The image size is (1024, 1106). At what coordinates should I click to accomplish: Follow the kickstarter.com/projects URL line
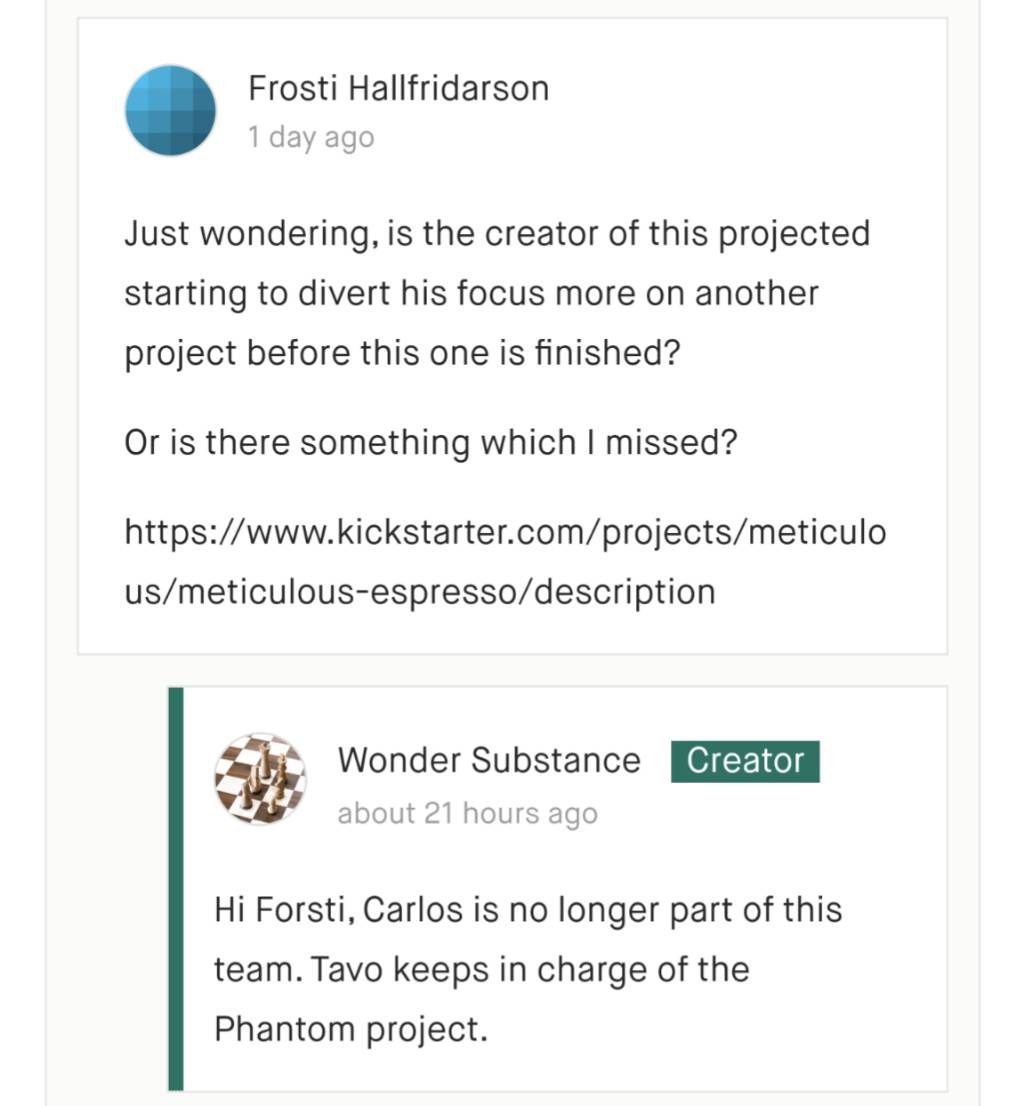505,533
